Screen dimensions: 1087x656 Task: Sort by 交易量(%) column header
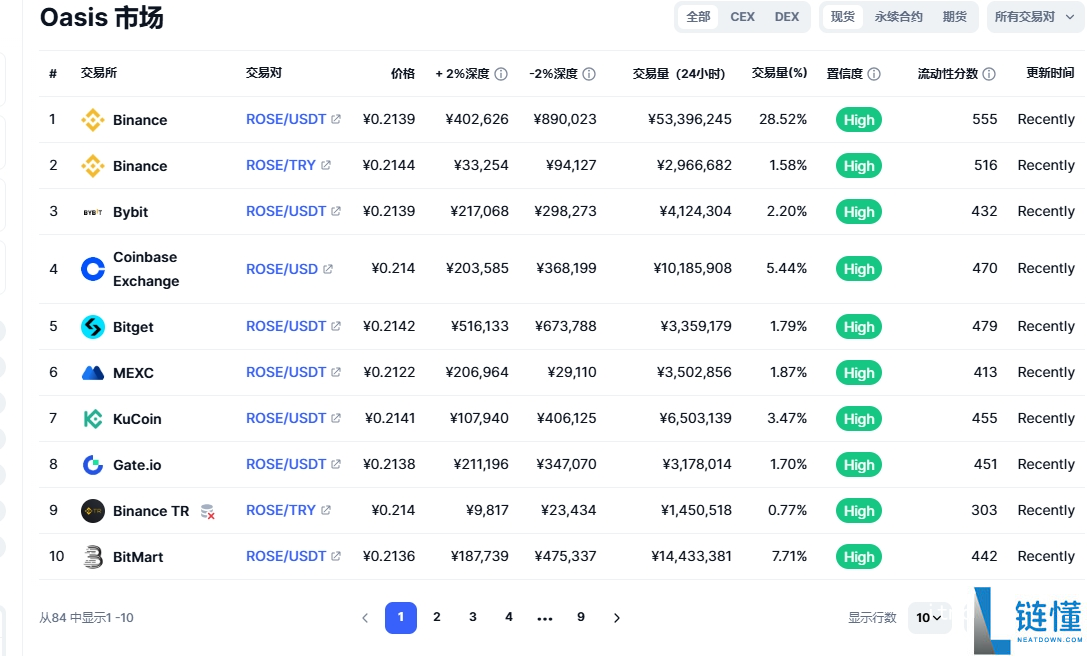click(x=779, y=73)
